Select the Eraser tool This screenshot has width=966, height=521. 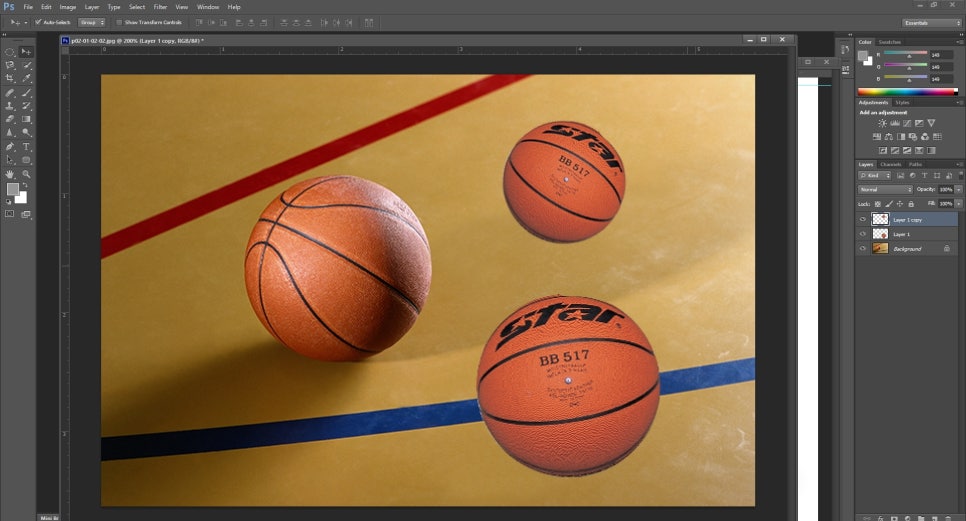(x=10, y=119)
